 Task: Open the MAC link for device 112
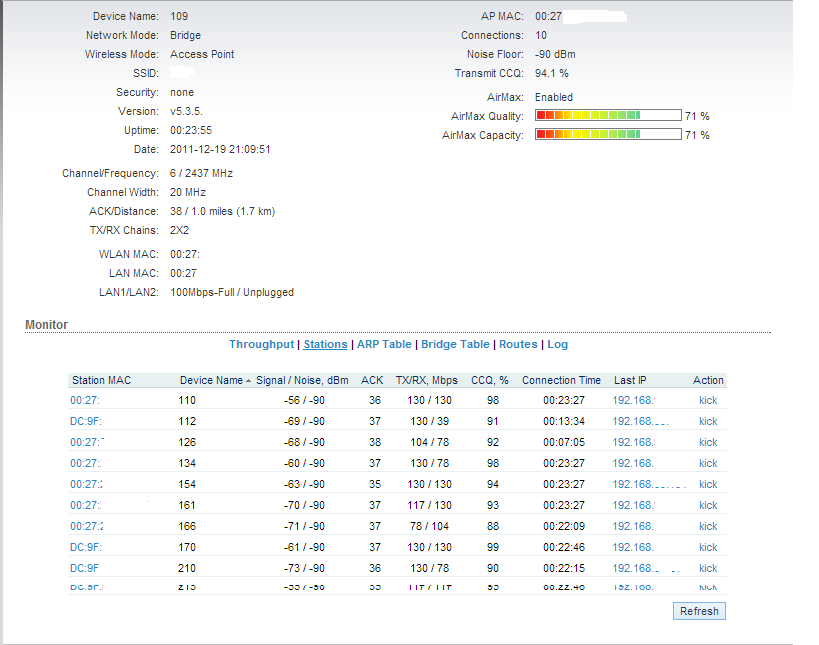(86, 421)
